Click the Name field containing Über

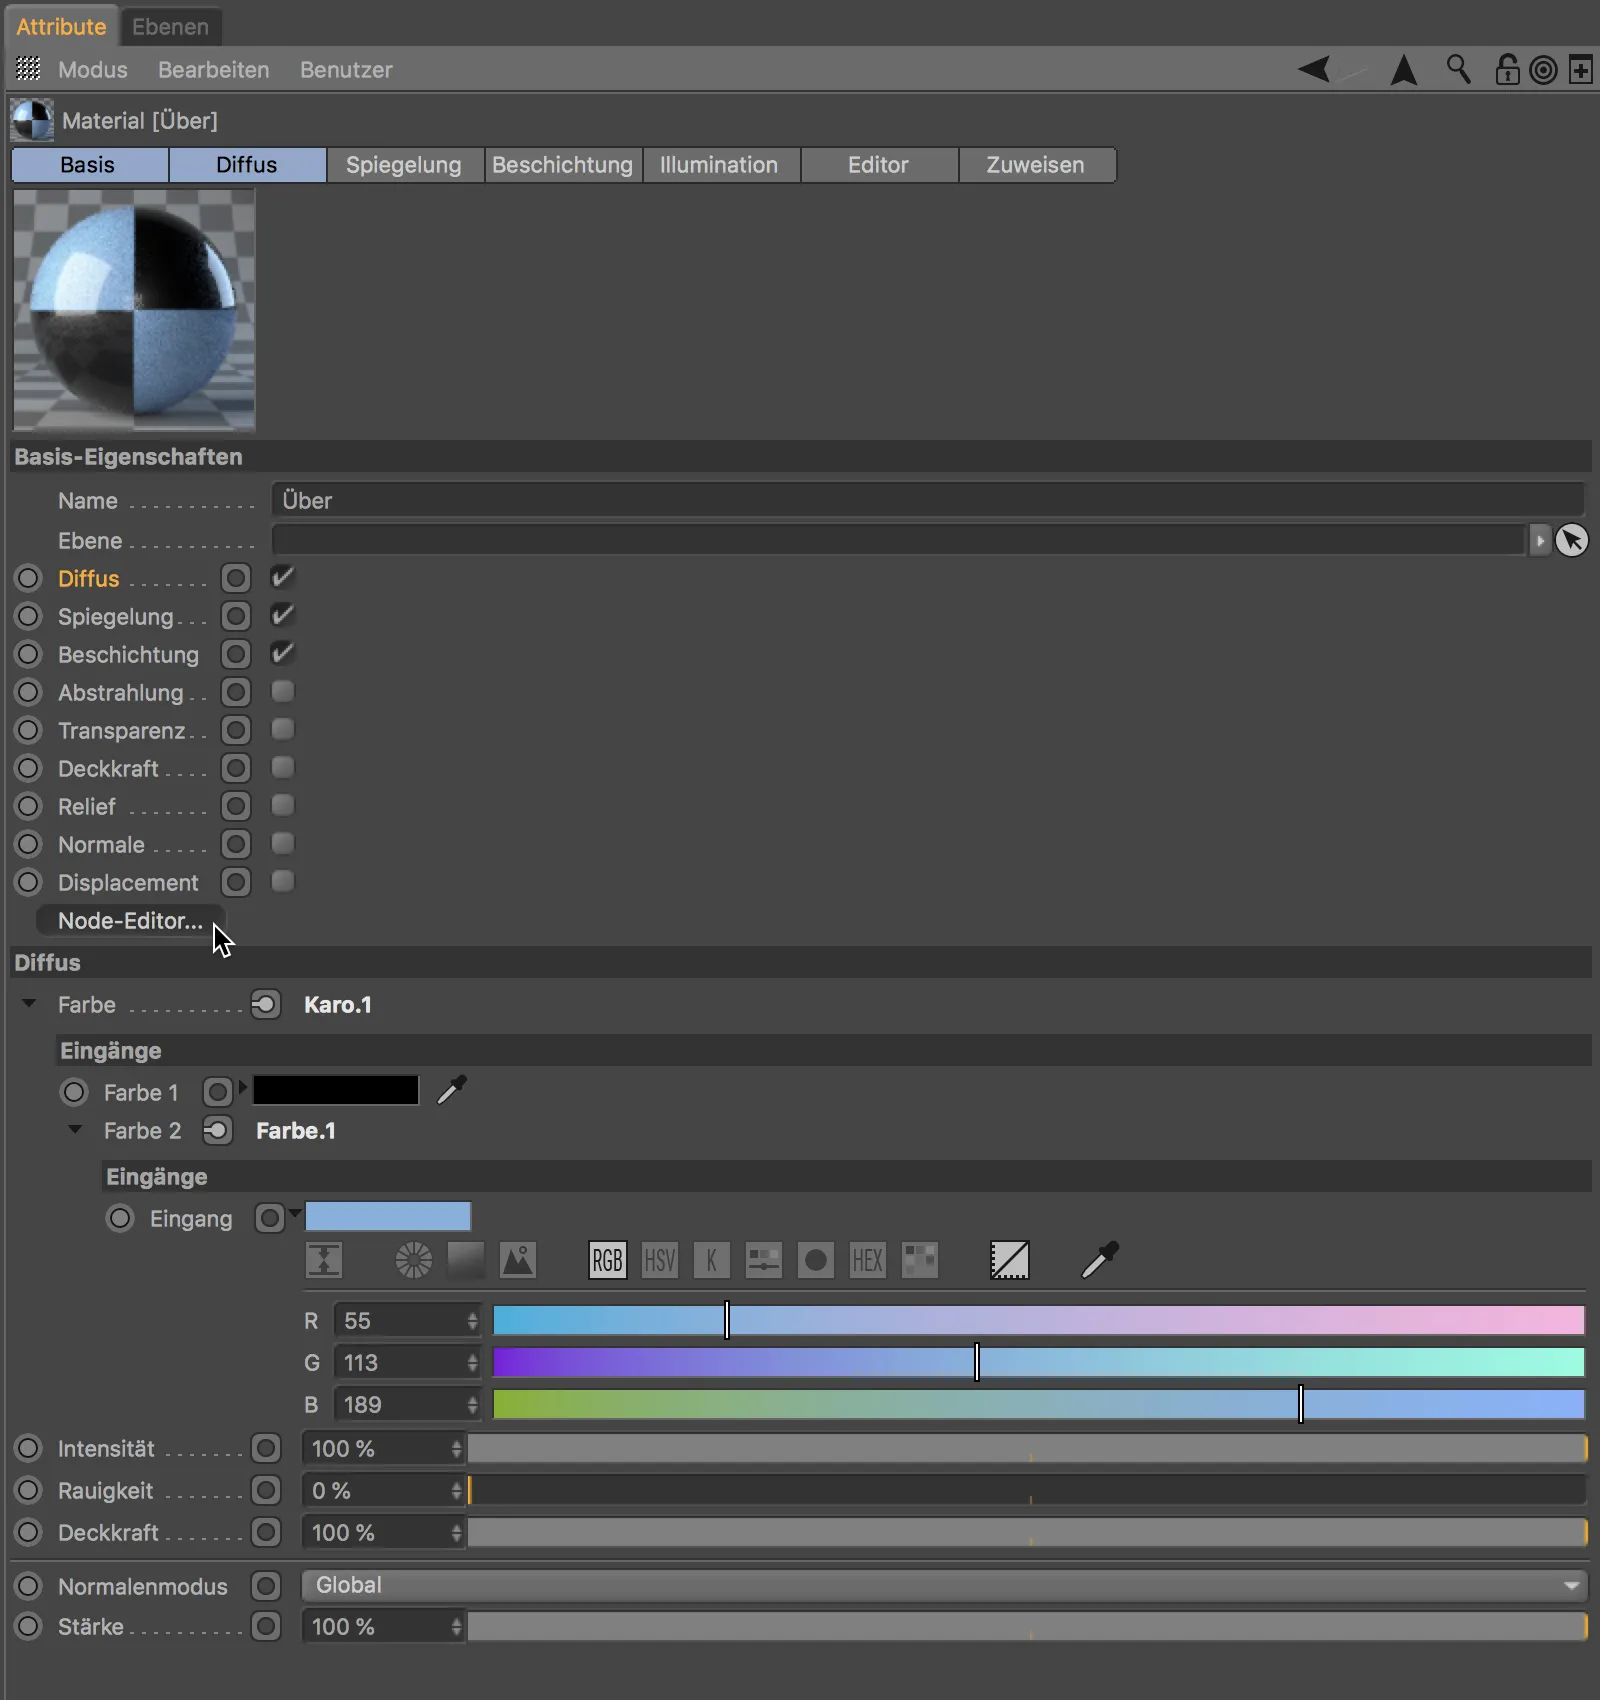point(929,500)
